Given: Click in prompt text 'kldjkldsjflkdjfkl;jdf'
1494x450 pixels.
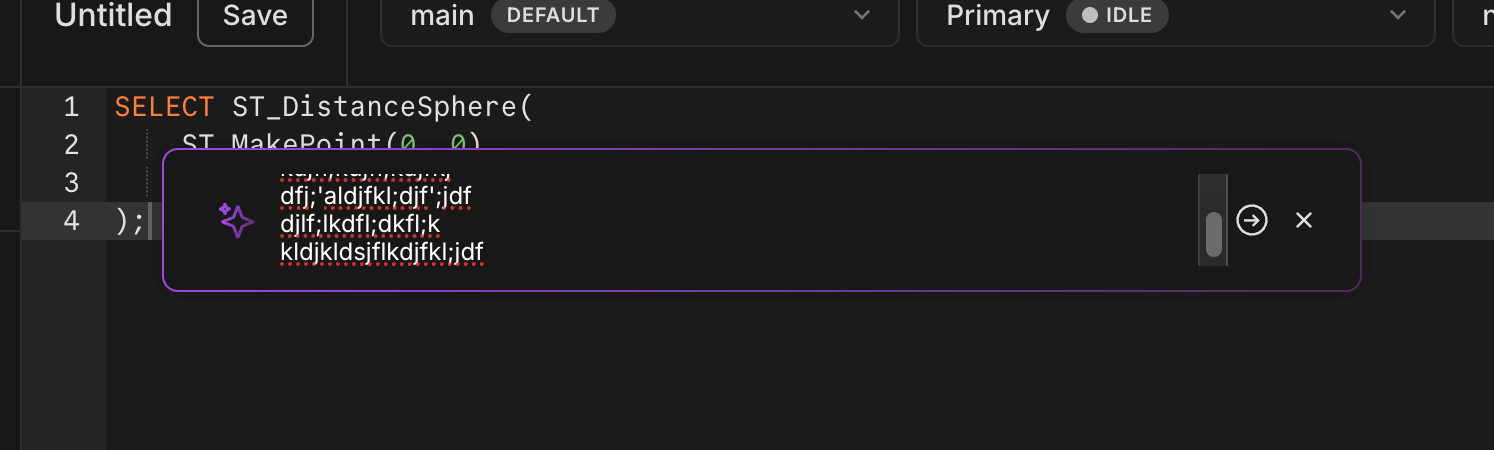Looking at the screenshot, I should pyautogui.click(x=382, y=253).
